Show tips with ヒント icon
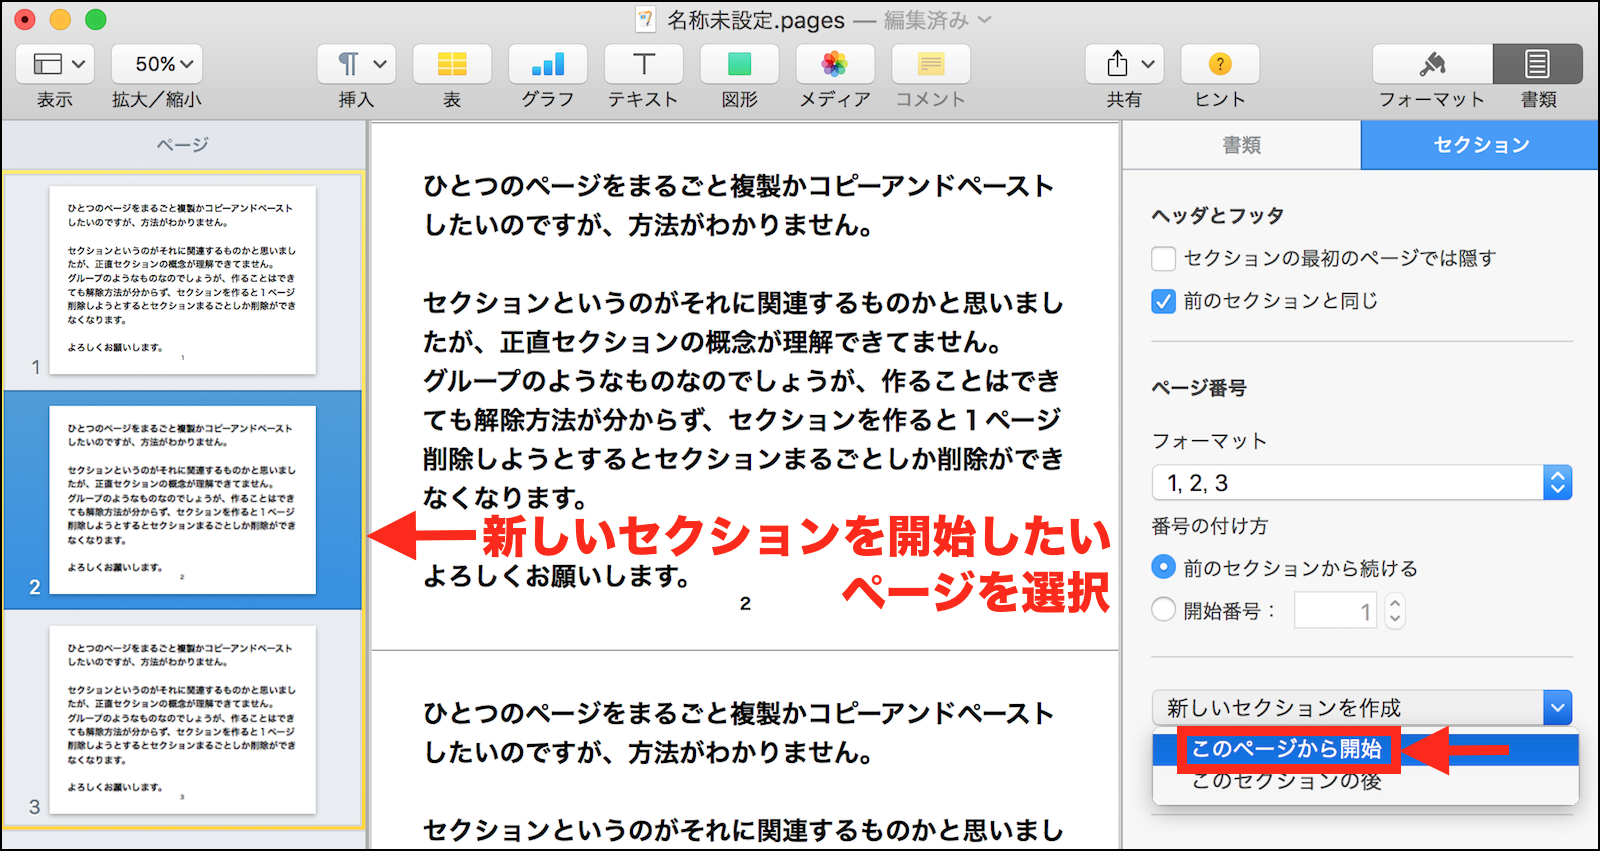The width and height of the screenshot is (1600, 851). 1220,64
